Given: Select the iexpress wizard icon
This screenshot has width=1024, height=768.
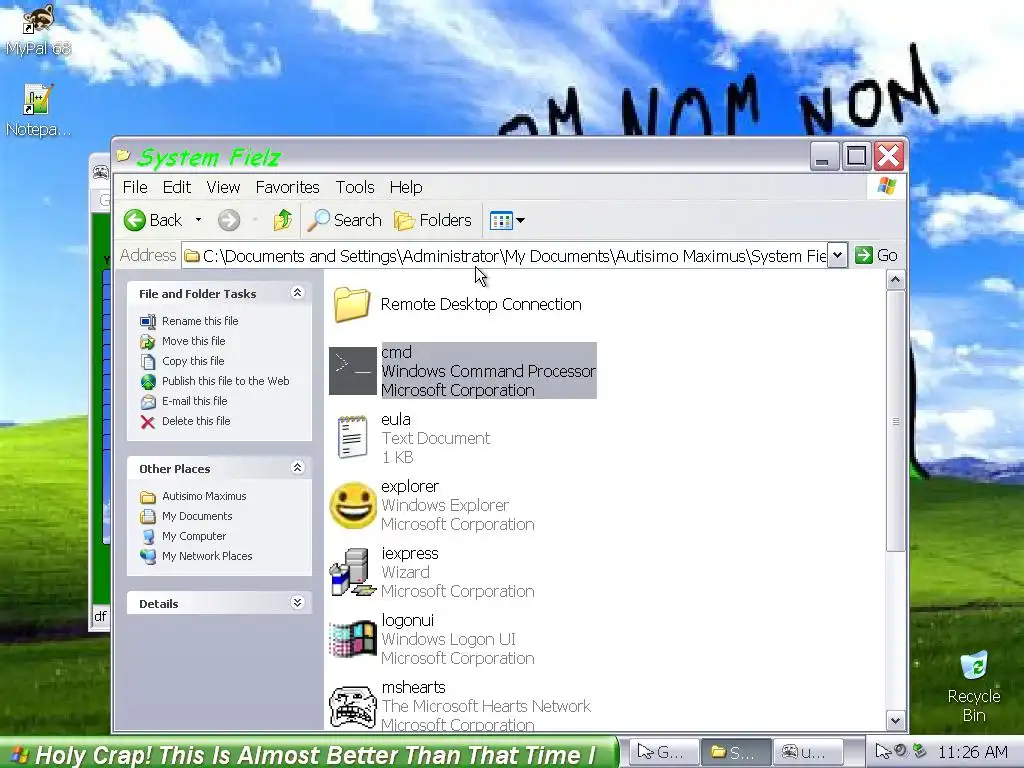Looking at the screenshot, I should 353,572.
